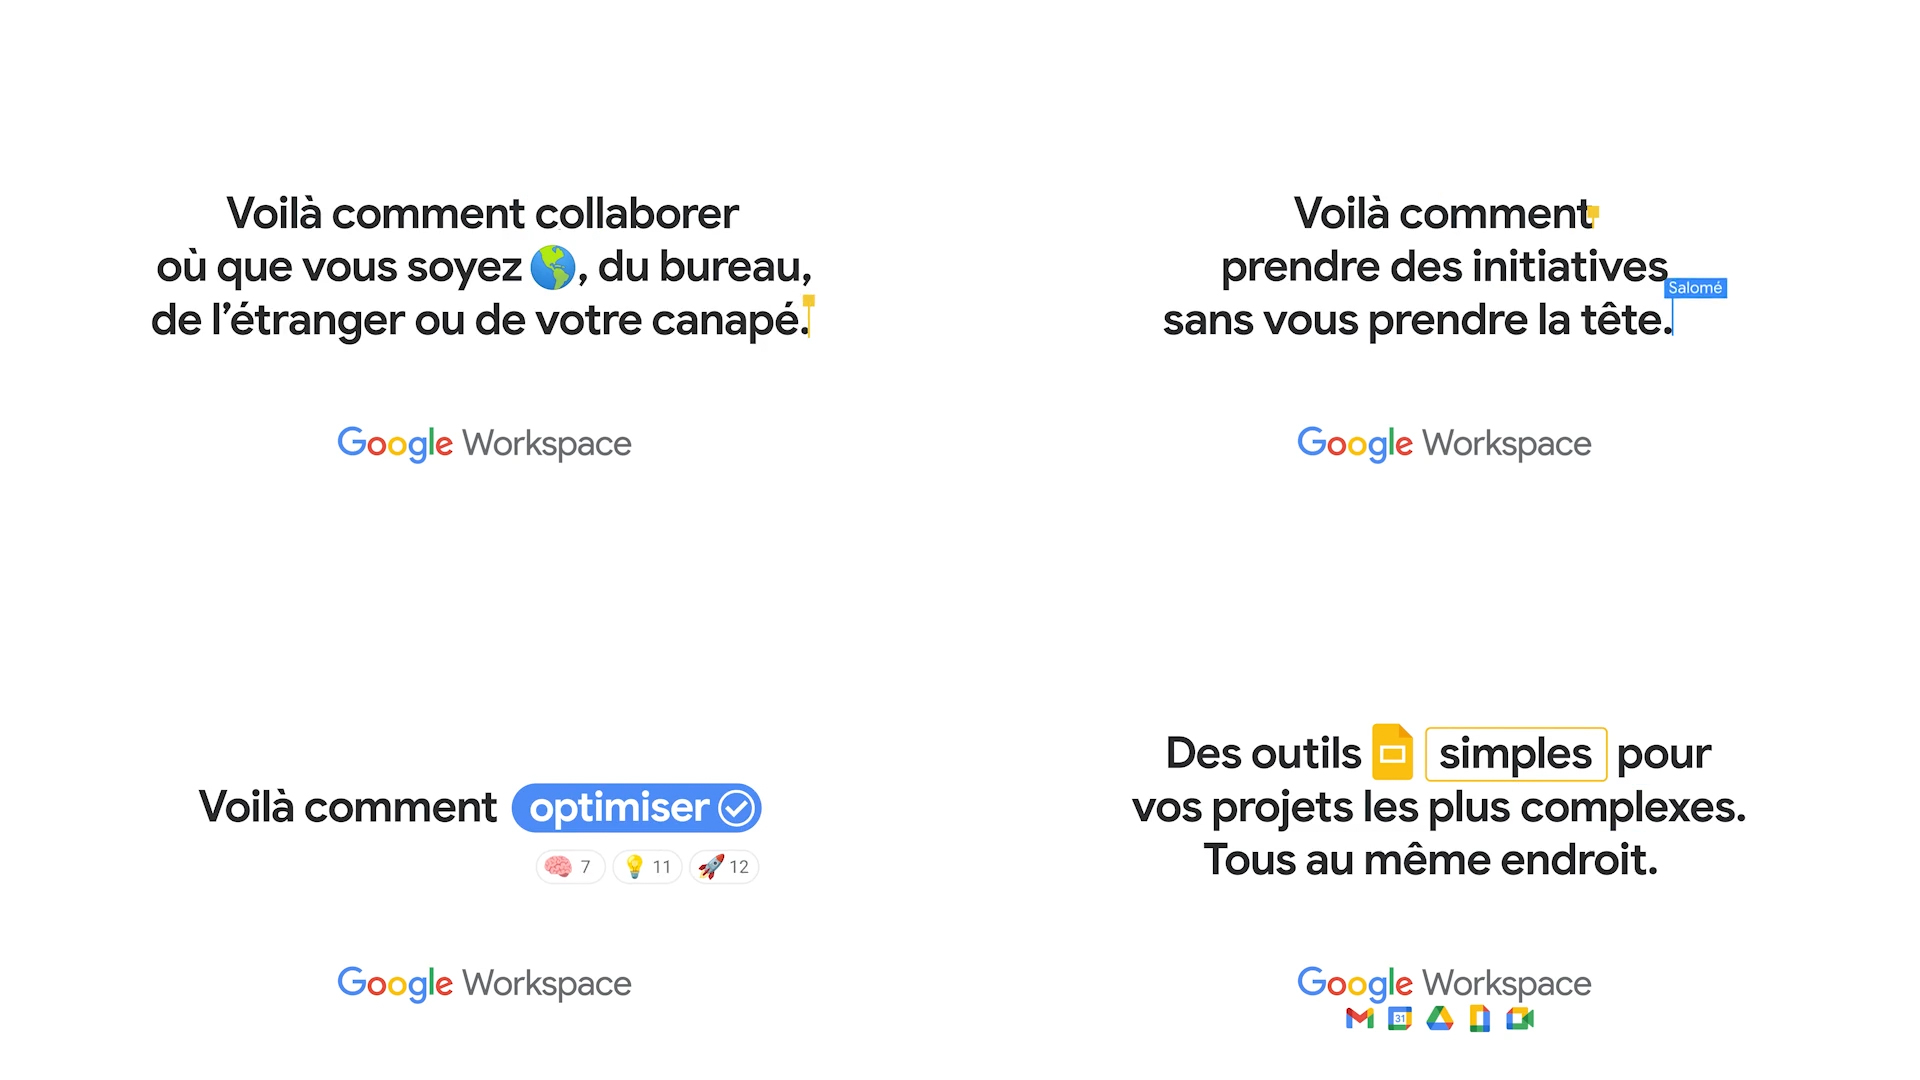Image resolution: width=1920 pixels, height=1080 pixels.
Task: Toggle the rocket reaction showing 12
Action: point(724,867)
